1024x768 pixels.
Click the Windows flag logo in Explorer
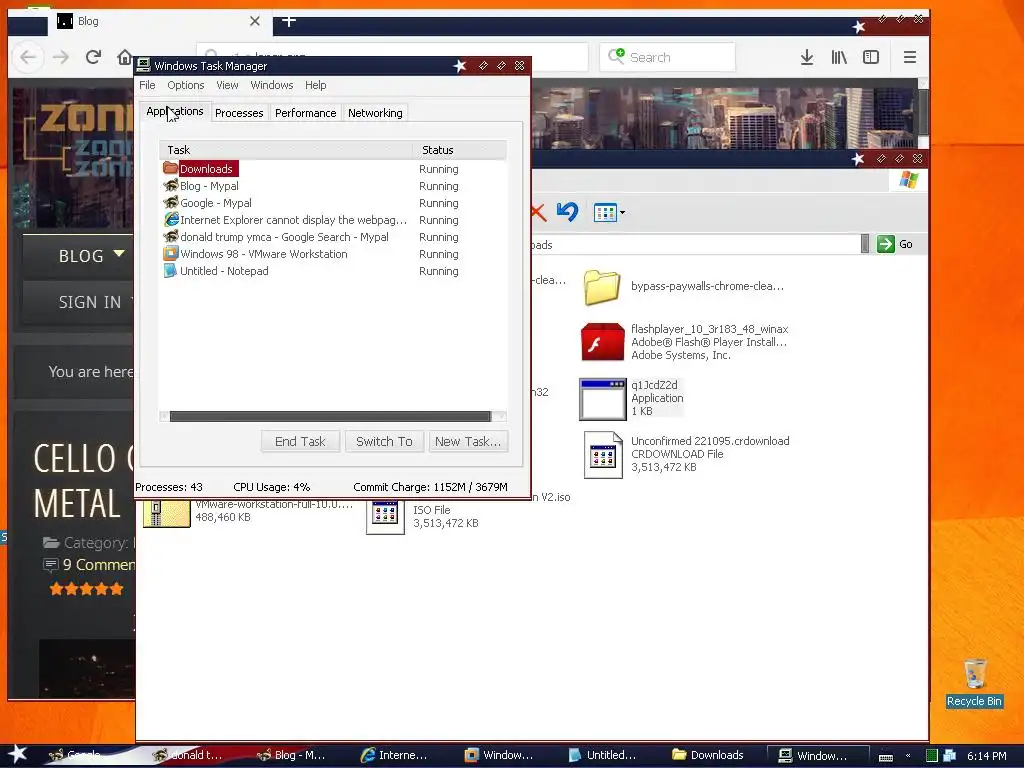[x=908, y=180]
